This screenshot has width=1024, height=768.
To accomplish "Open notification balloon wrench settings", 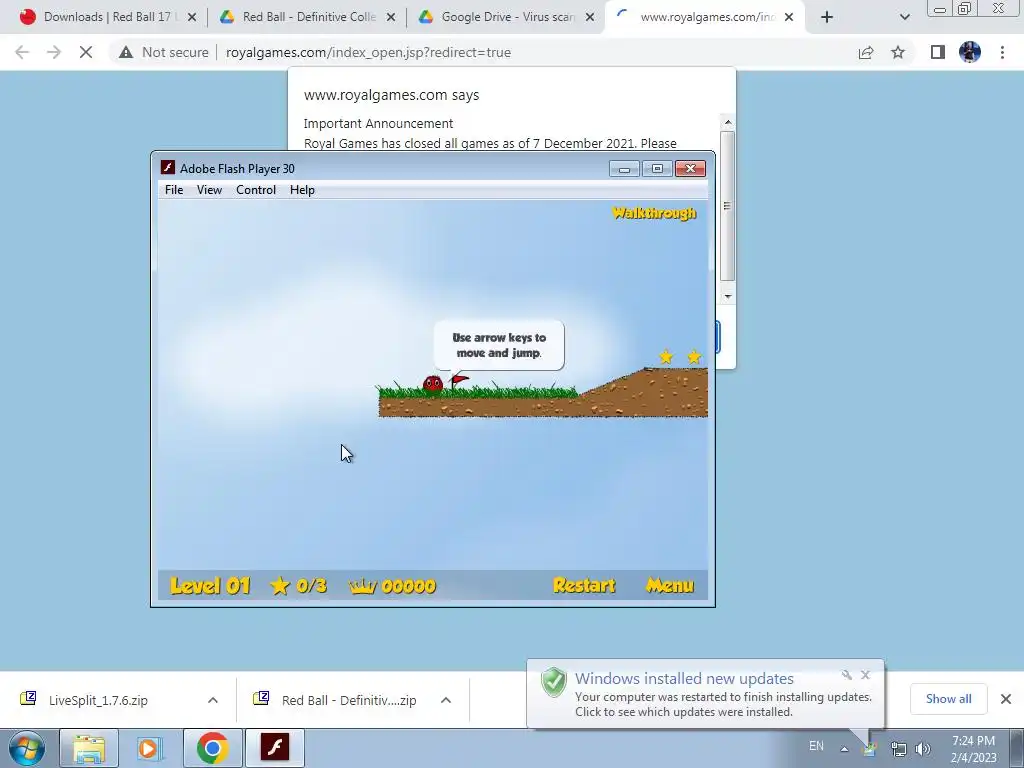I will [x=846, y=675].
